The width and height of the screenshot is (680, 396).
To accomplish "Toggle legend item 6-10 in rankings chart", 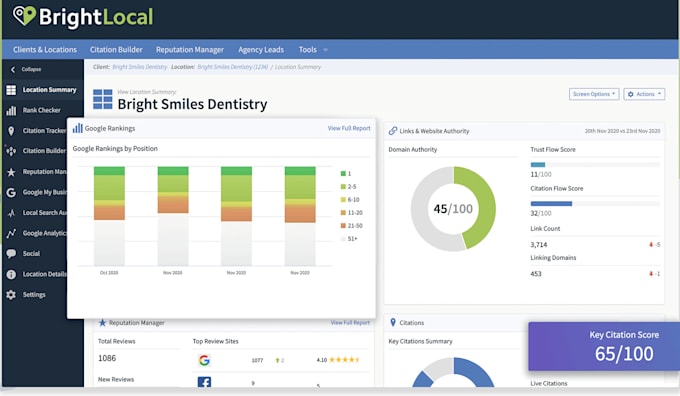I will 350,200.
